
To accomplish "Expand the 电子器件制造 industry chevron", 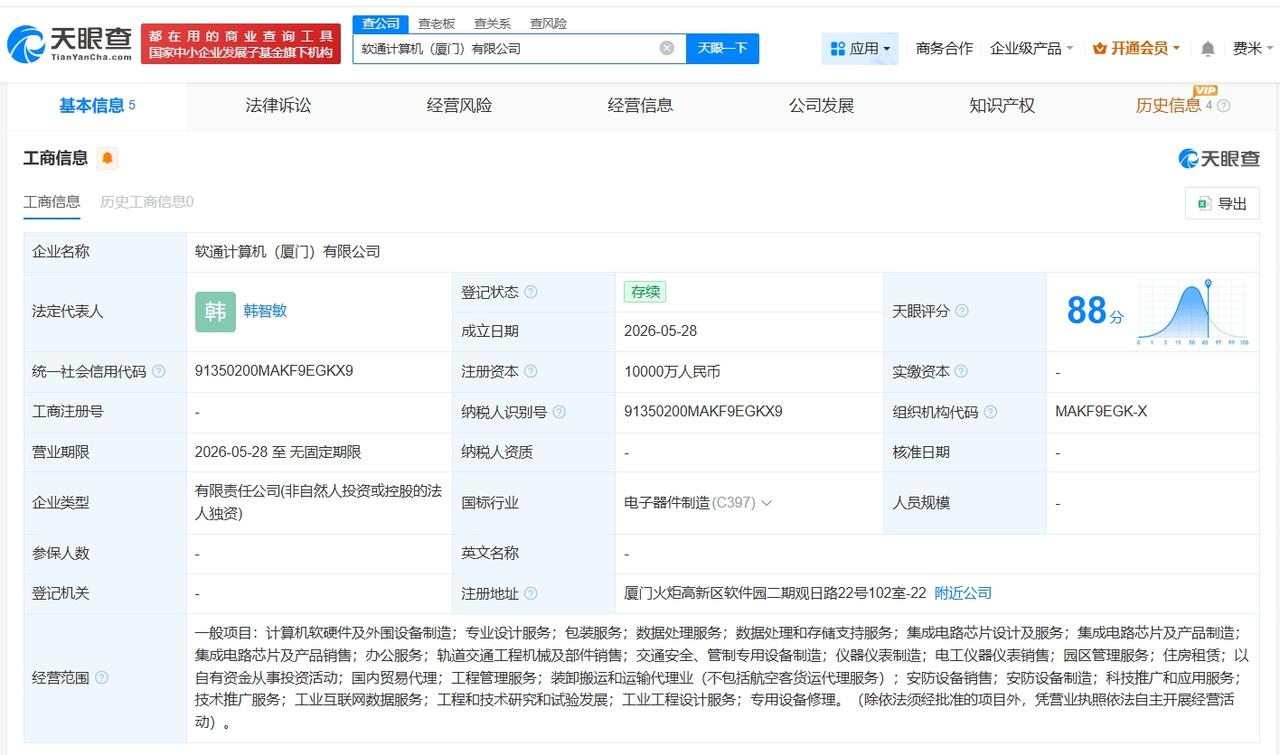I will tap(766, 503).
